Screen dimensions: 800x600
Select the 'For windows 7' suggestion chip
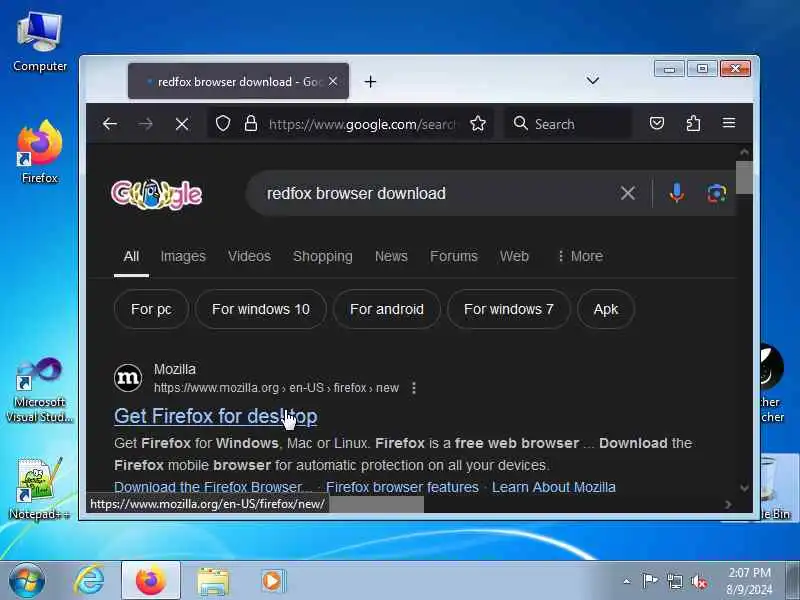(x=509, y=309)
